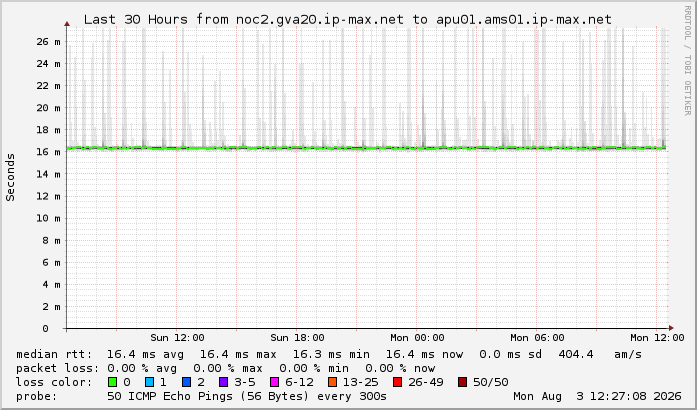Screen dimensions: 697x410
Task: Click the "RRDTOOL / TOBI OETIKER" vertical credit text
Action: pyautogui.click(x=687, y=61)
